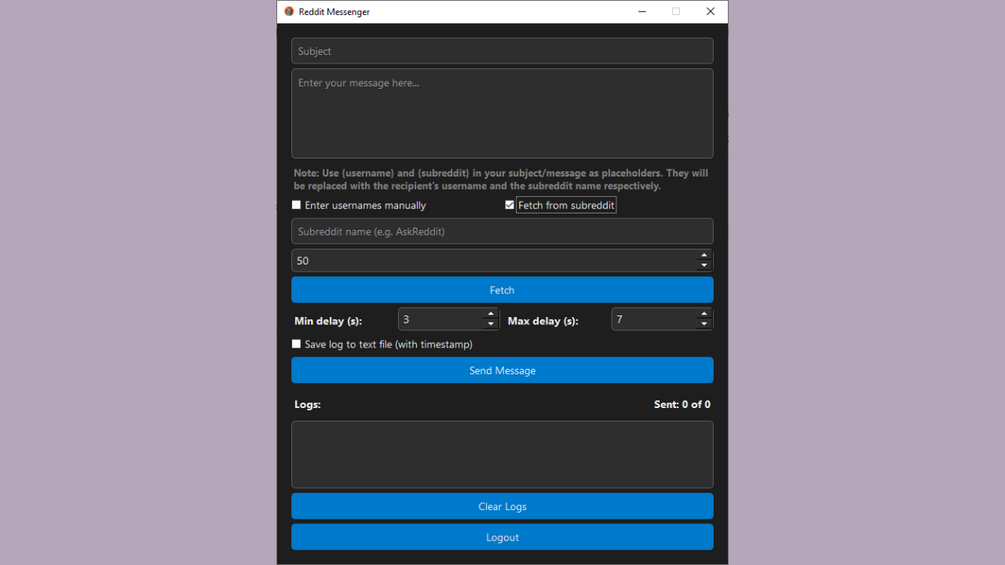Decrease the user count of 50 with its down arrow
This screenshot has width=1005, height=565.
pos(704,265)
